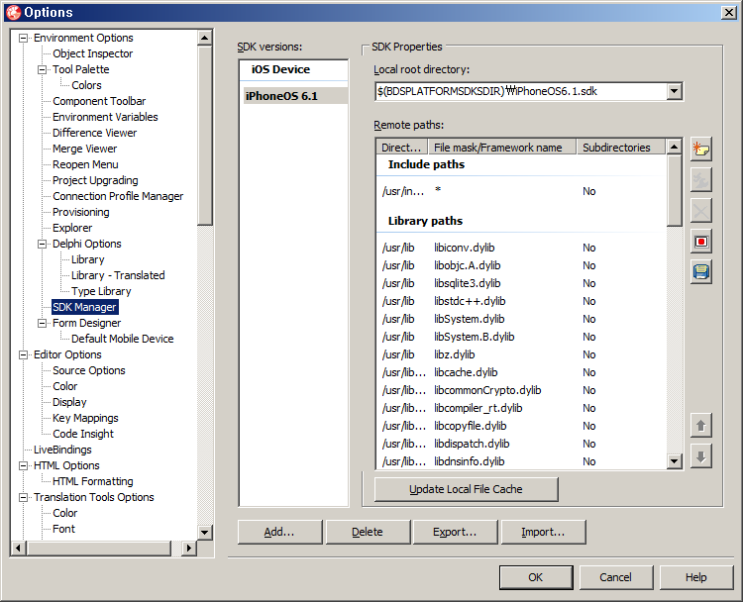Open the Local root directory dropdown
Viewport: 743px width, 602px height.
click(x=674, y=91)
